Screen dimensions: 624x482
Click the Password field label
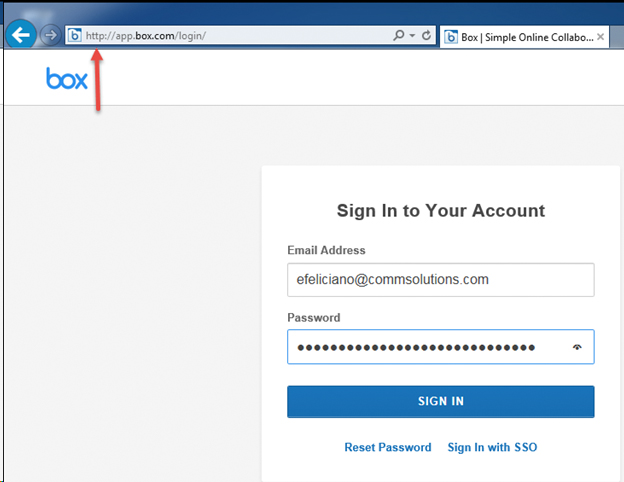pos(314,317)
